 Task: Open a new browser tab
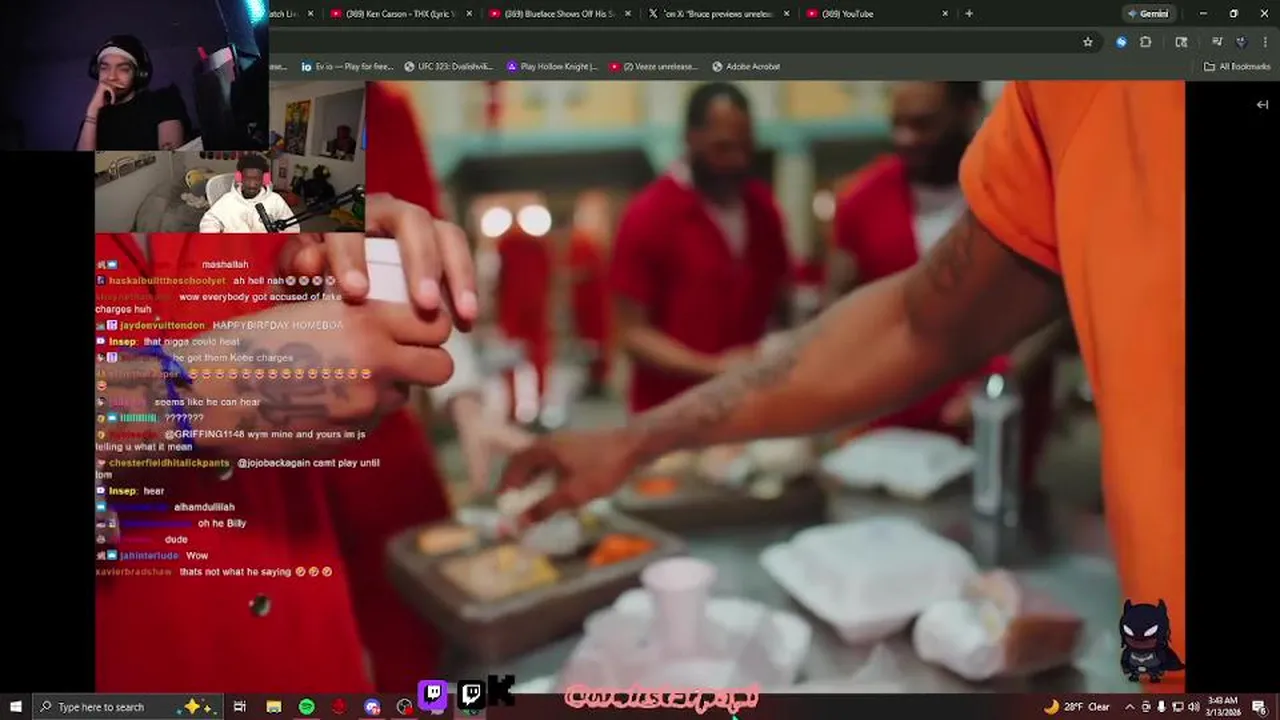click(969, 14)
